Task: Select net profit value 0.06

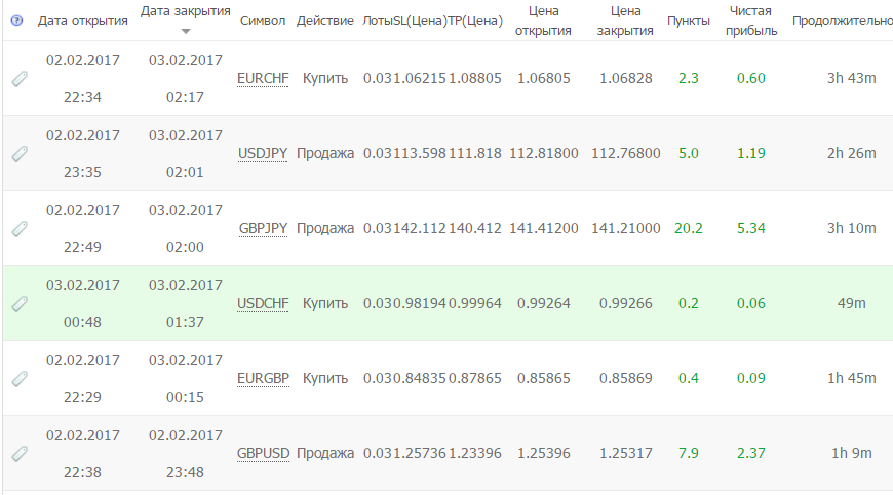Action: (751, 304)
